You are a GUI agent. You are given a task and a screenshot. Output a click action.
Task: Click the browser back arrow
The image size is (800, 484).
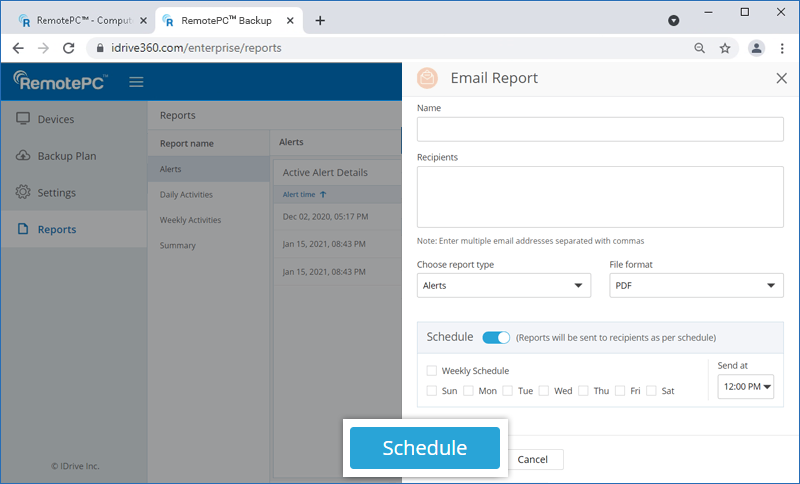tap(18, 48)
